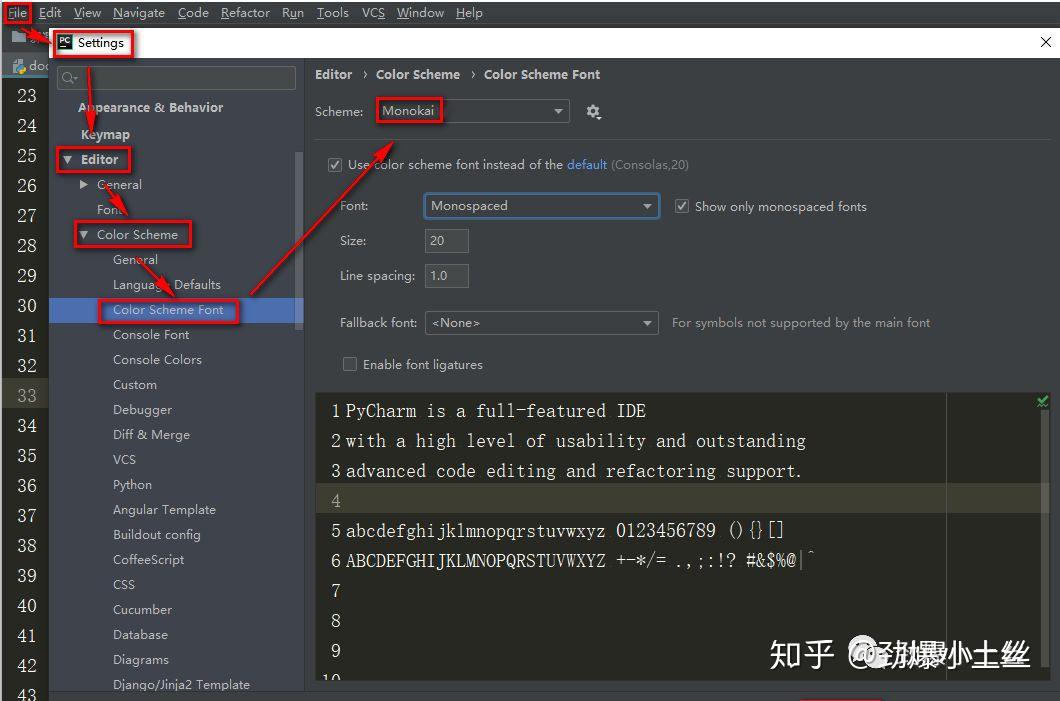Open the Tools menu
This screenshot has width=1060, height=701.
pyautogui.click(x=333, y=13)
